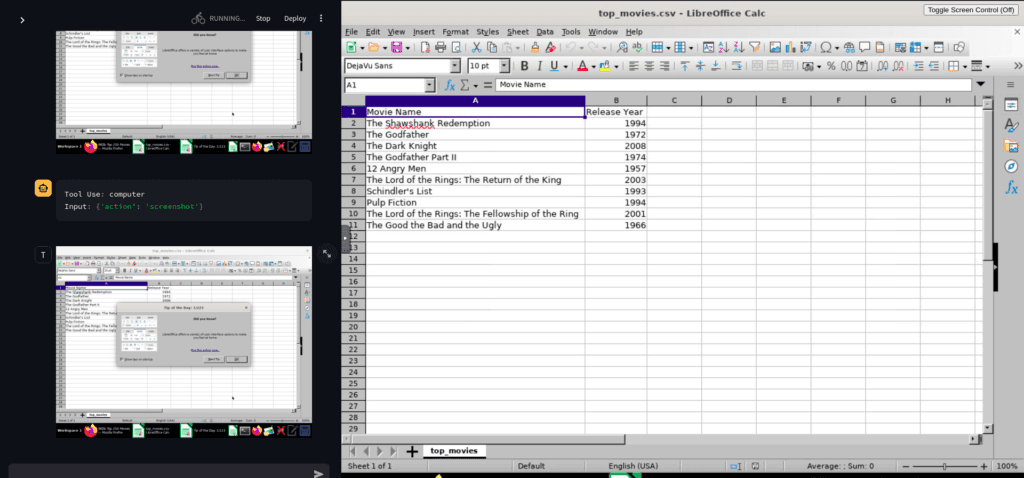Open the Save dropdown arrow
Screen dimensions: 1024x478
408,47
